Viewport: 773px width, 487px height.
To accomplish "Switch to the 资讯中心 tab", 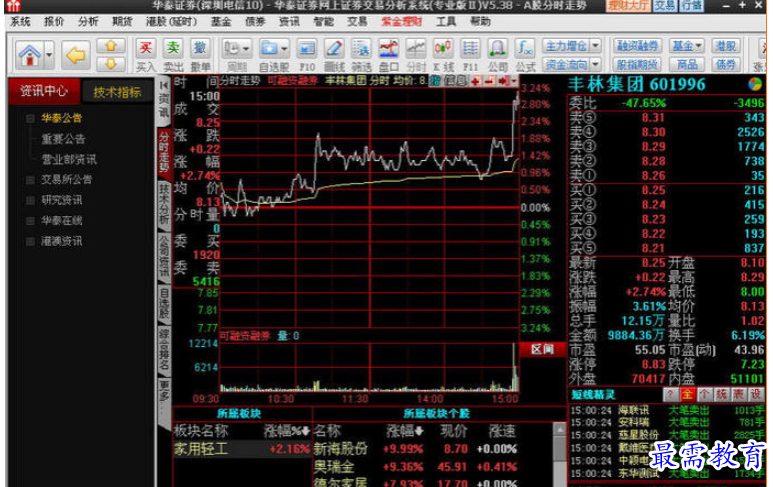I will (x=44, y=91).
